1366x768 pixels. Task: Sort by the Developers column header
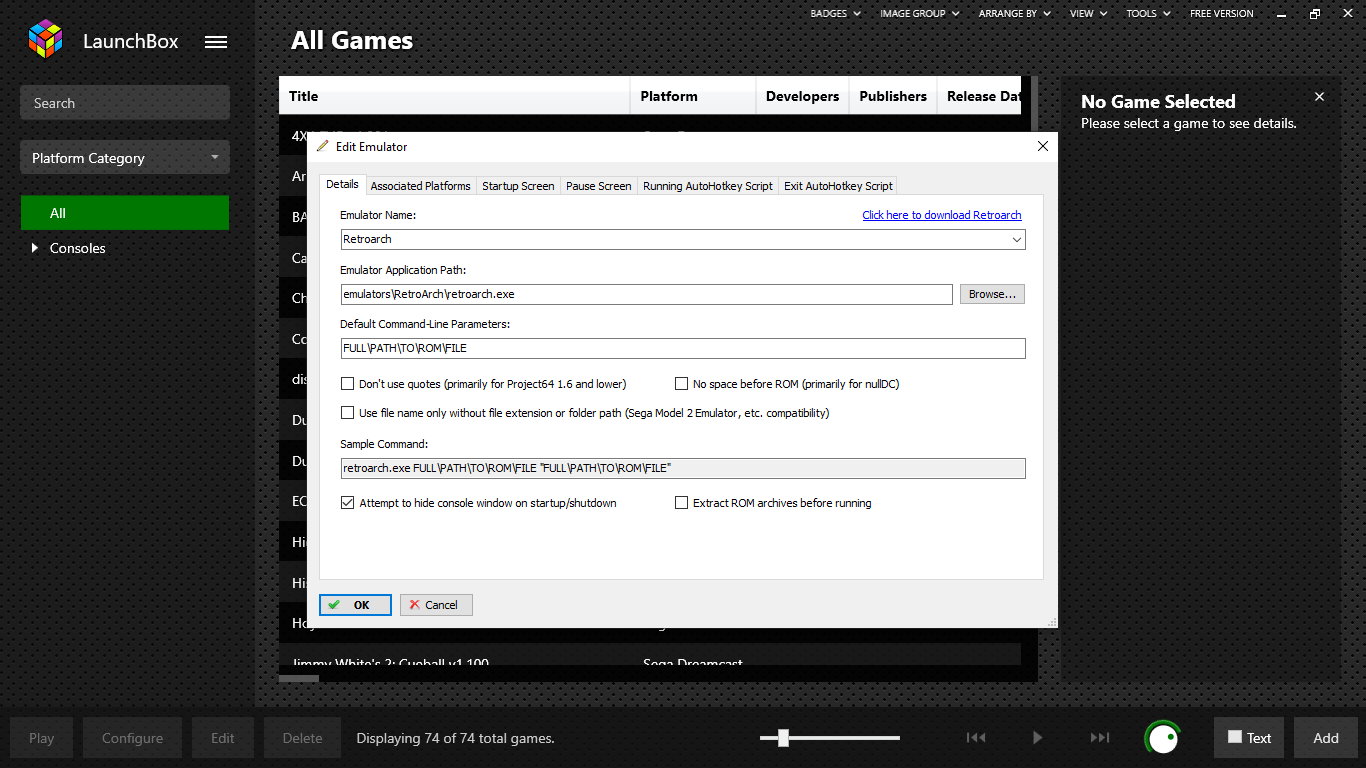[802, 96]
